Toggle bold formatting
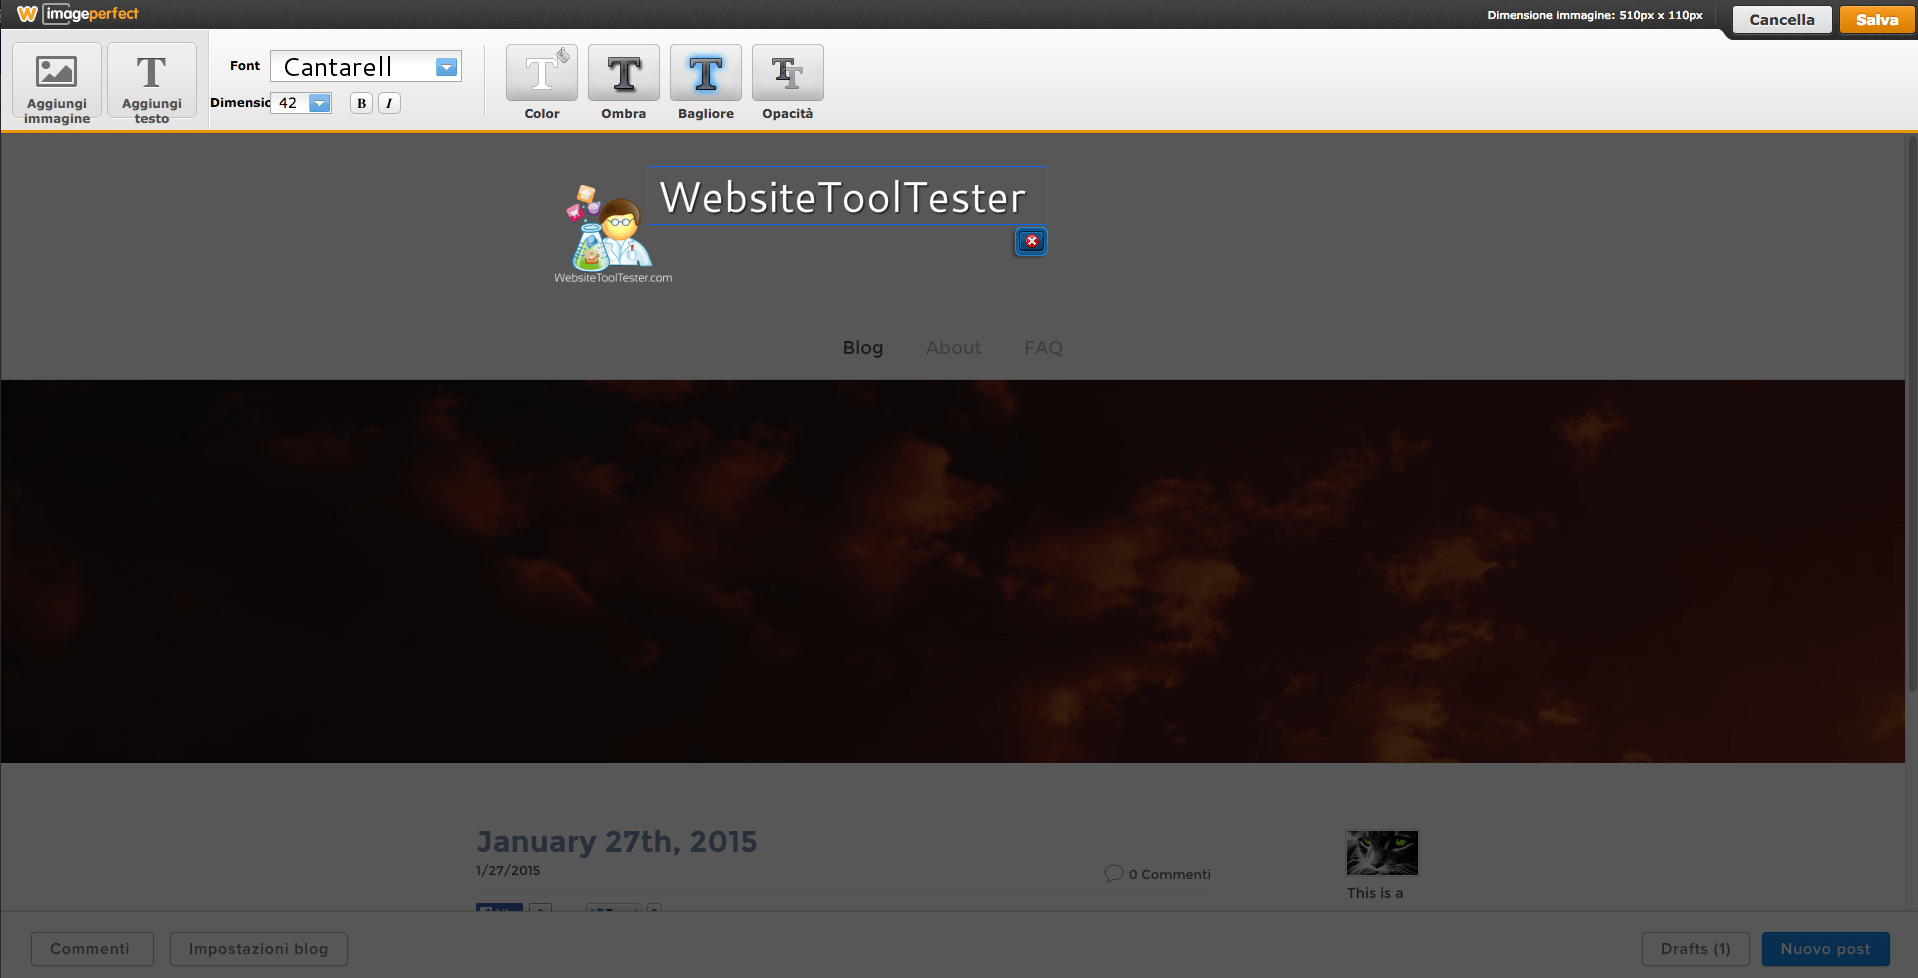The height and width of the screenshot is (978, 1918). coord(361,103)
